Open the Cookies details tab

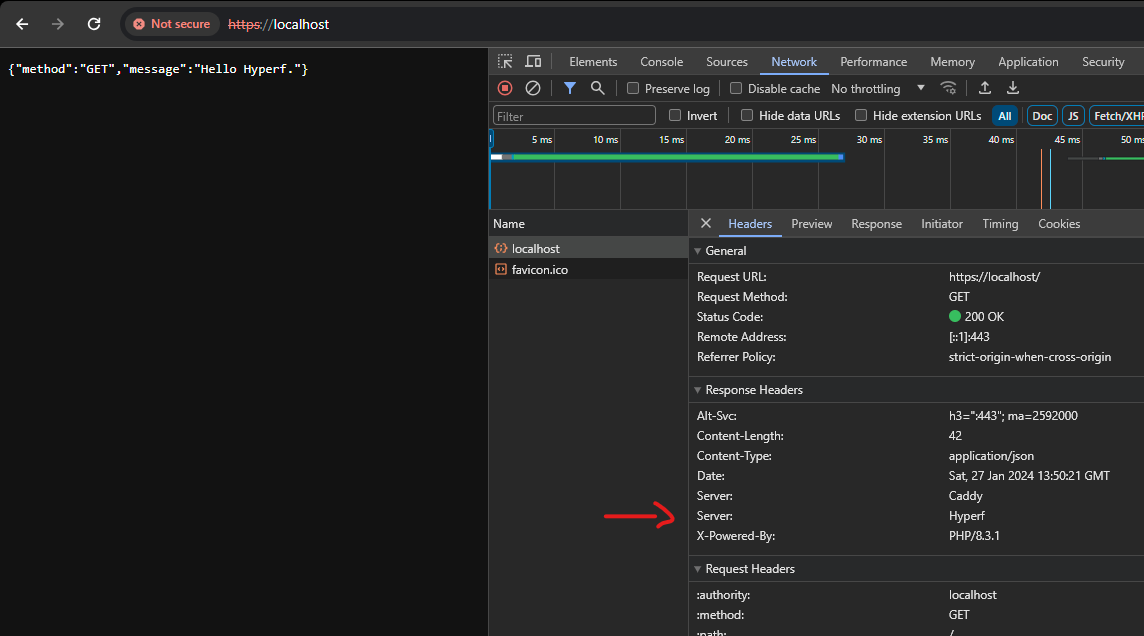[x=1059, y=224]
